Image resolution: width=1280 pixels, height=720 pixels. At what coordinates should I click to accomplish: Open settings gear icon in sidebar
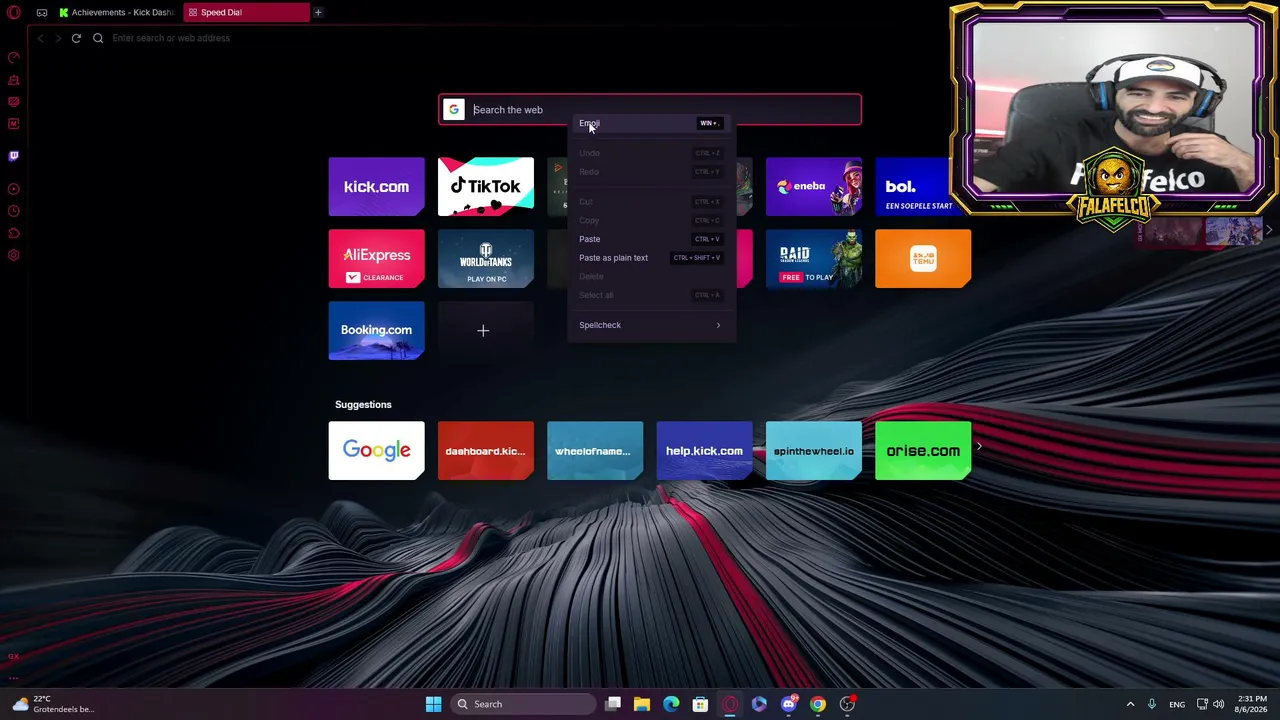14,255
